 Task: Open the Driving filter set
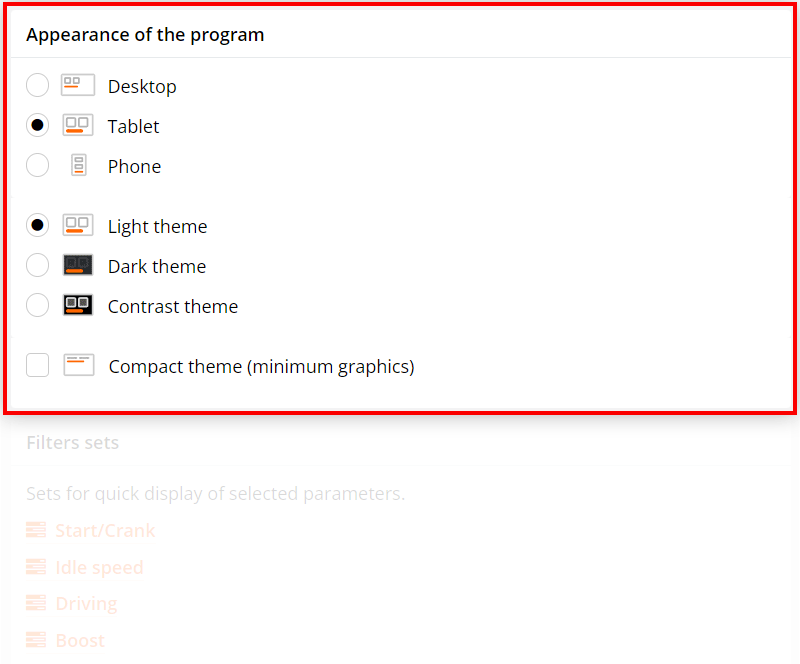(x=87, y=603)
